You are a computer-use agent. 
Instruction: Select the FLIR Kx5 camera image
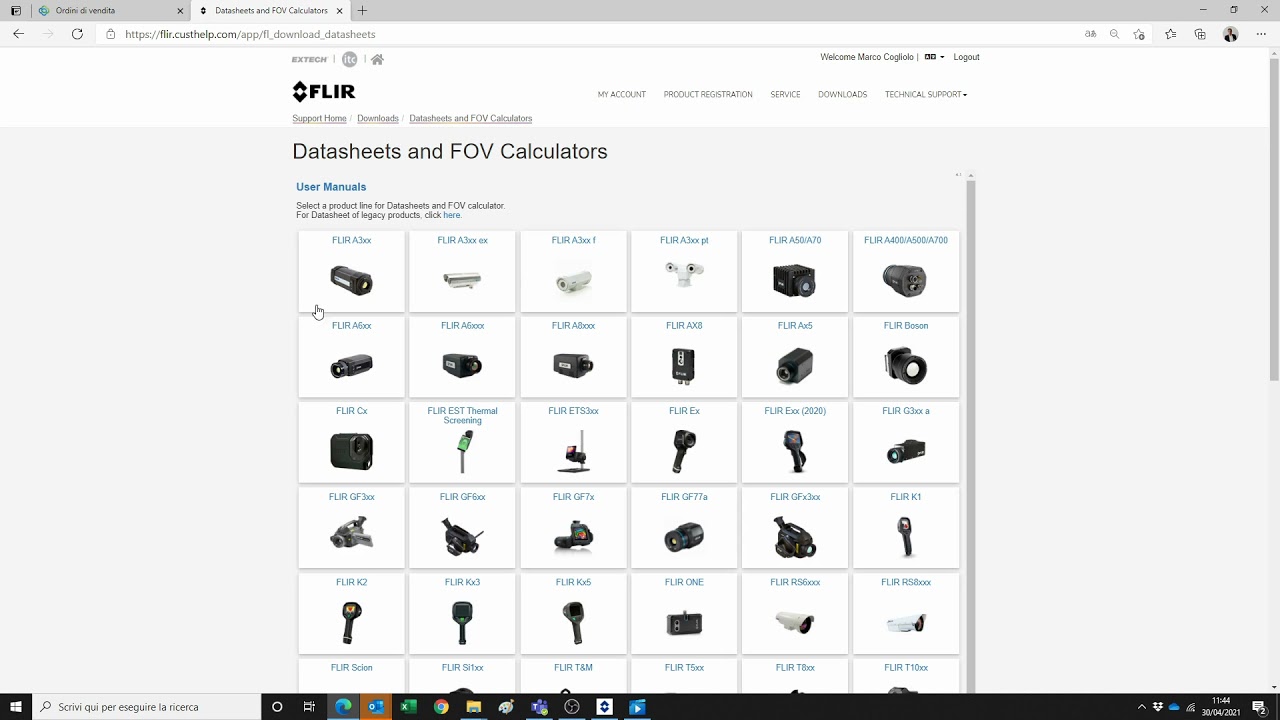573,623
